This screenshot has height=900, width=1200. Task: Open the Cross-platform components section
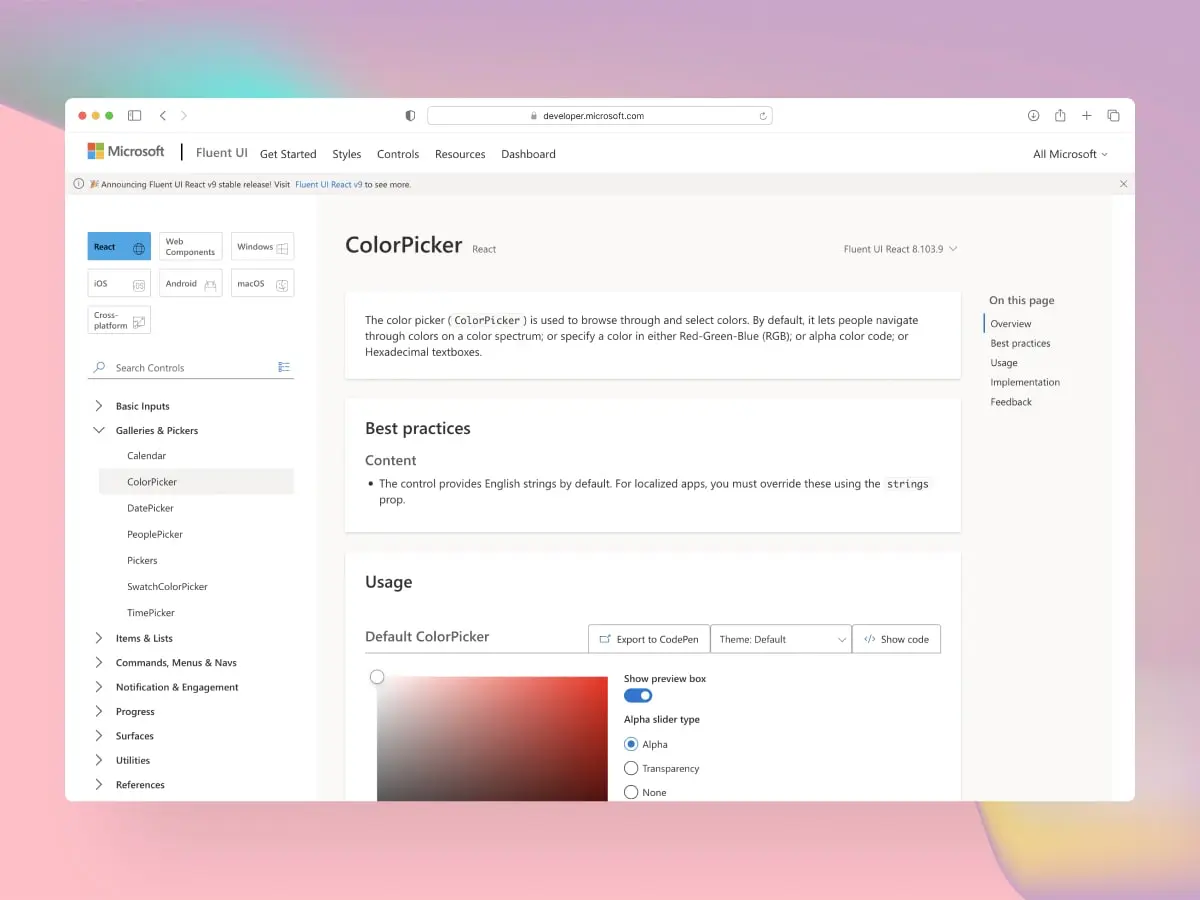pyautogui.click(x=118, y=319)
